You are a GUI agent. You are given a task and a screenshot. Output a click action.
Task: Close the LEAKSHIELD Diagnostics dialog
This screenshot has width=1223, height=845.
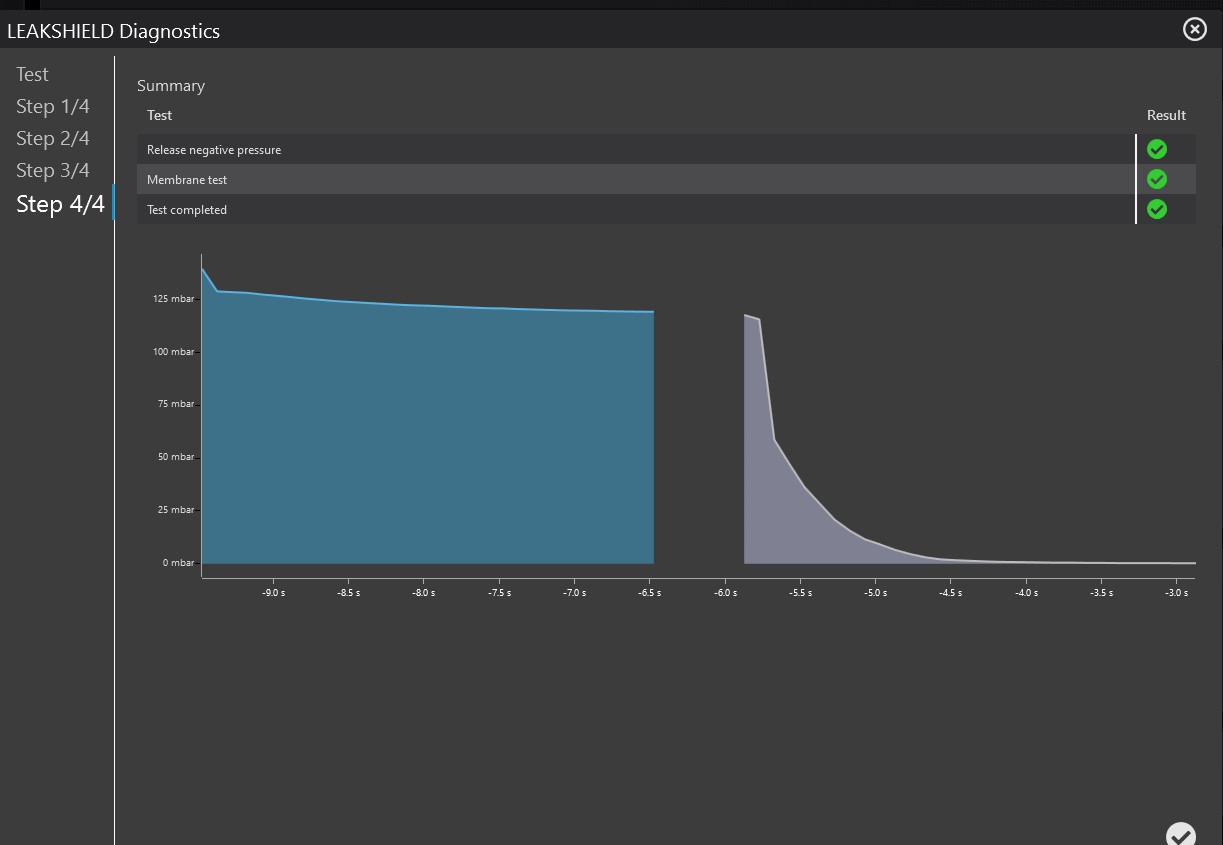click(x=1194, y=30)
